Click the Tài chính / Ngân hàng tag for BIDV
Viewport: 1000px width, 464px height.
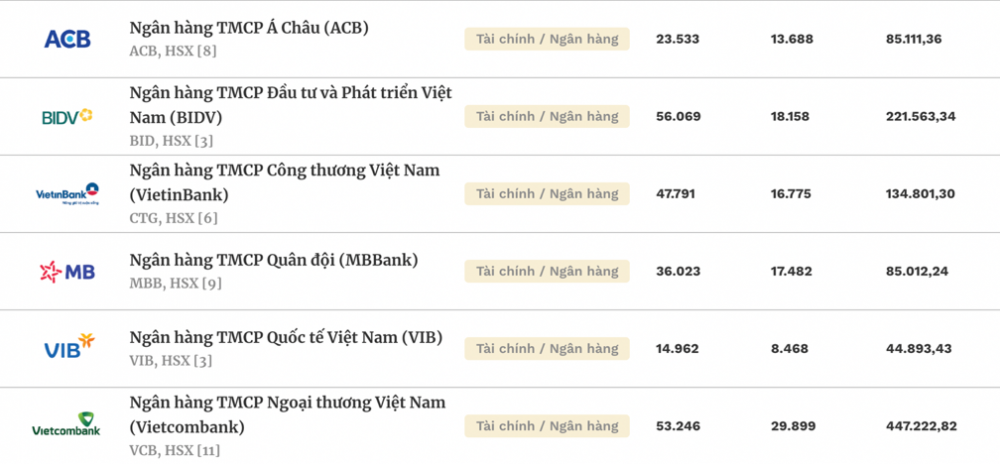pyautogui.click(x=547, y=117)
